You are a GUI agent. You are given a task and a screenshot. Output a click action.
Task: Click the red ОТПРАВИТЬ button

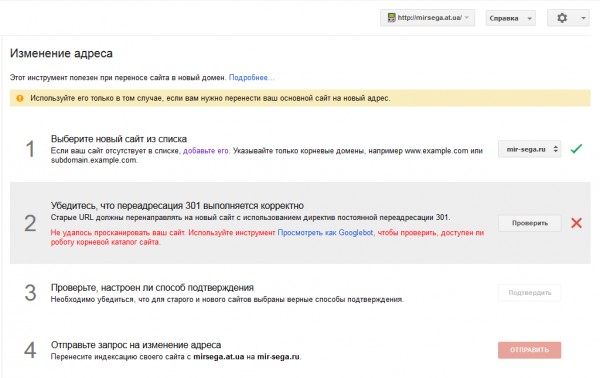pos(530,350)
